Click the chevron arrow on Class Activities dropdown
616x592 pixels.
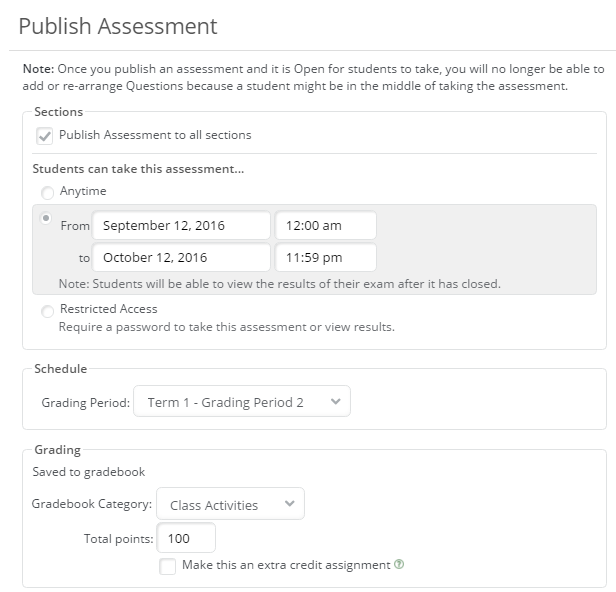tap(290, 505)
